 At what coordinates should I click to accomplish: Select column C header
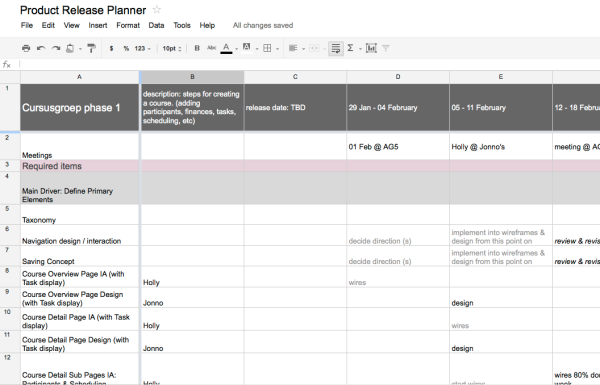tap(295, 77)
